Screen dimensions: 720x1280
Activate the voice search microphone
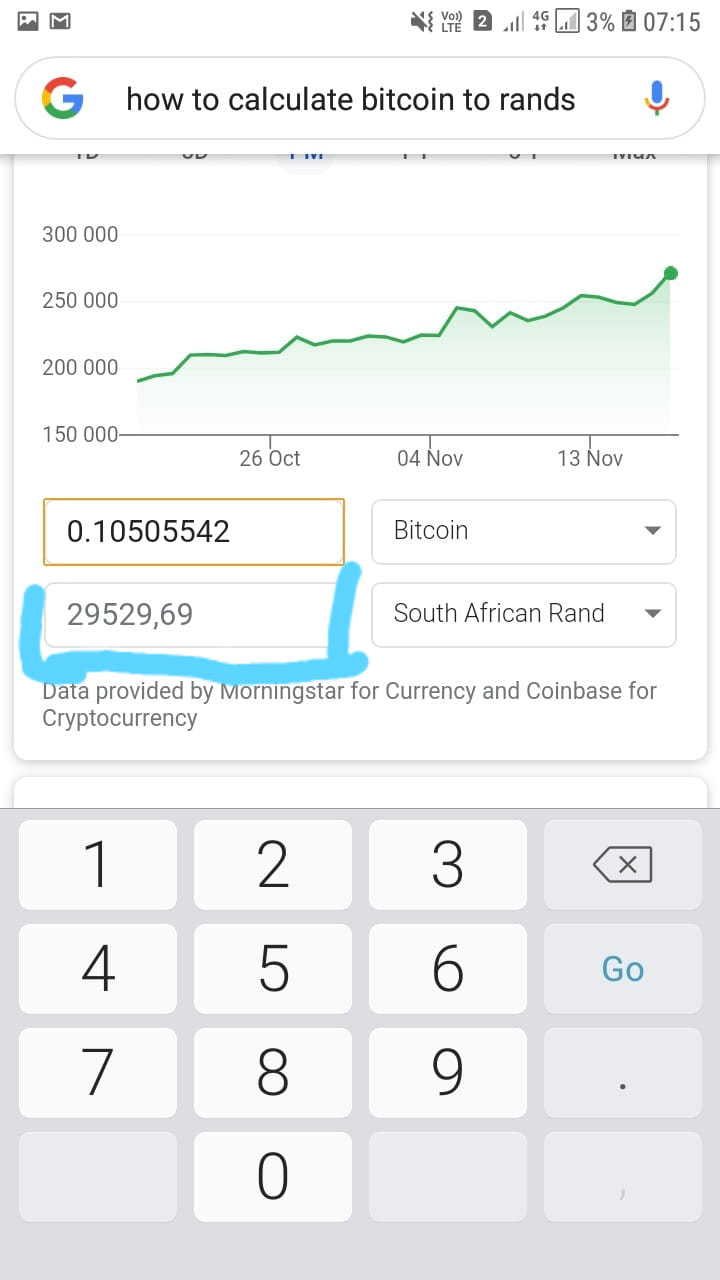point(656,99)
